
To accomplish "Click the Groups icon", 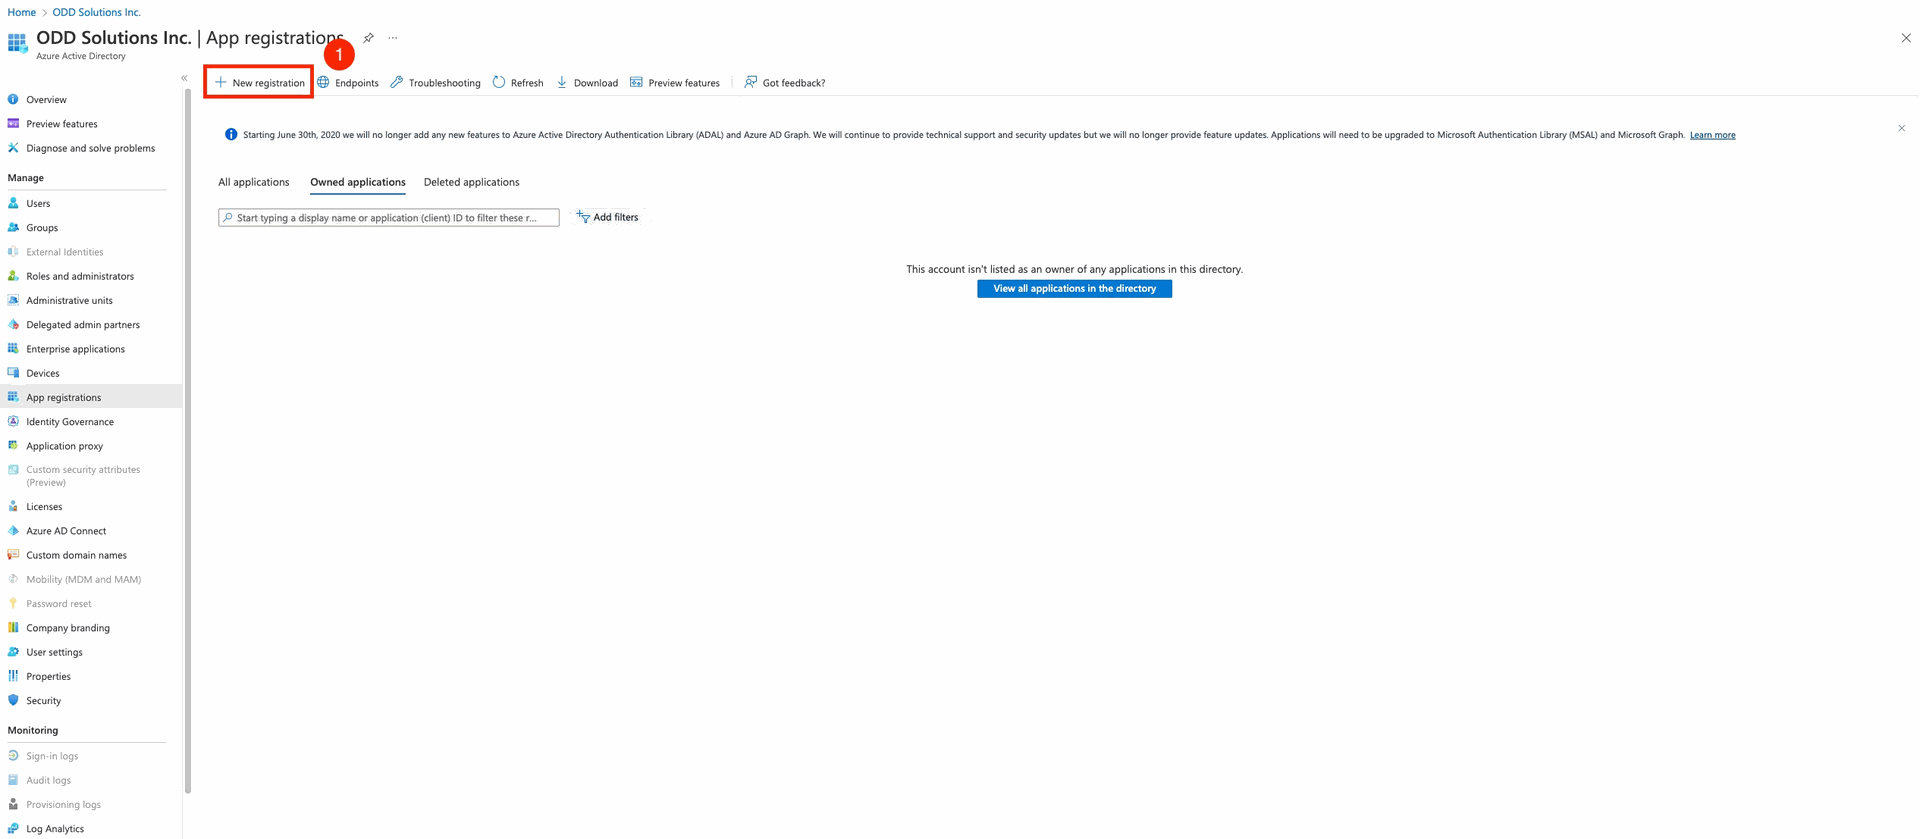I will (x=13, y=227).
